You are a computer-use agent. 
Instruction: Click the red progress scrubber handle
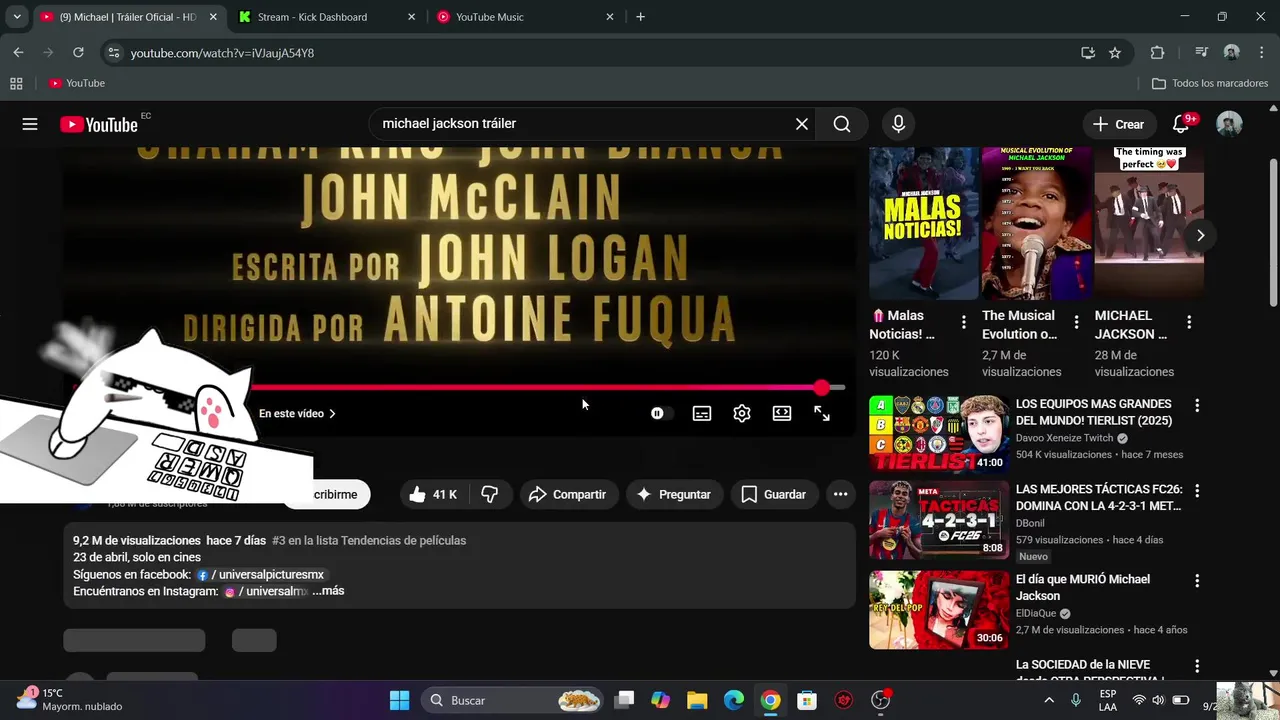[822, 387]
